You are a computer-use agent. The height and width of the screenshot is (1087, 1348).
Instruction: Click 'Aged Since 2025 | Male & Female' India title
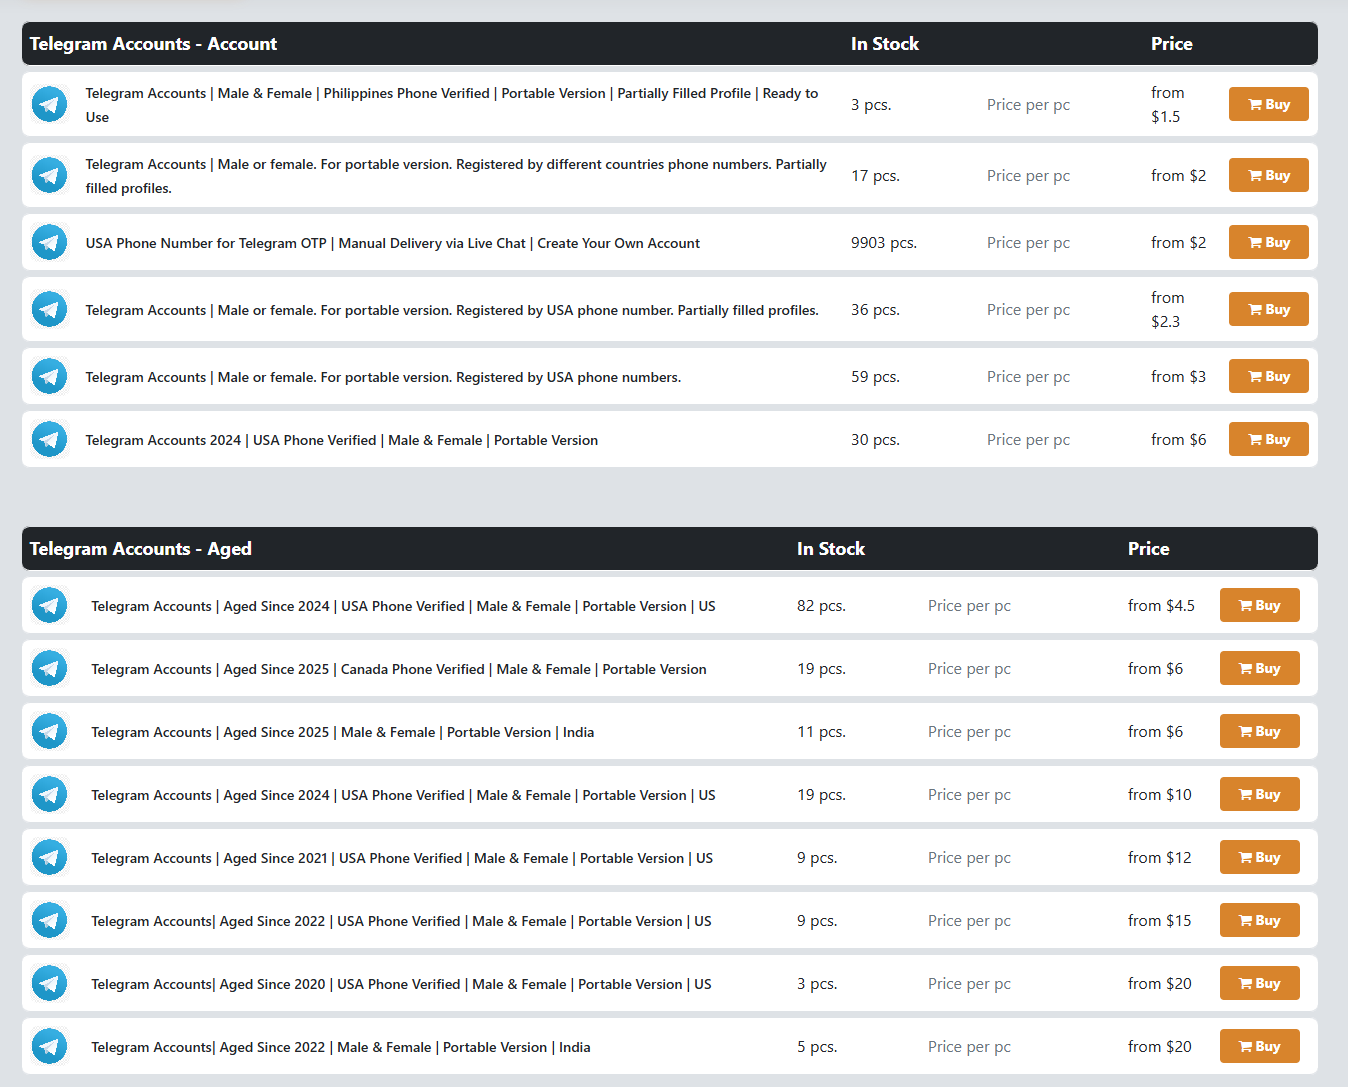343,732
